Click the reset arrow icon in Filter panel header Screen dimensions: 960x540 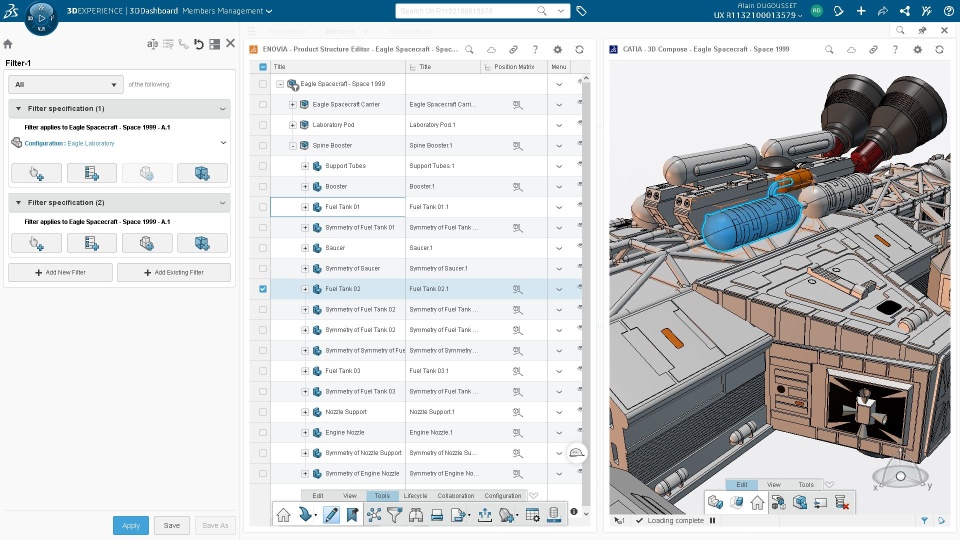click(198, 44)
